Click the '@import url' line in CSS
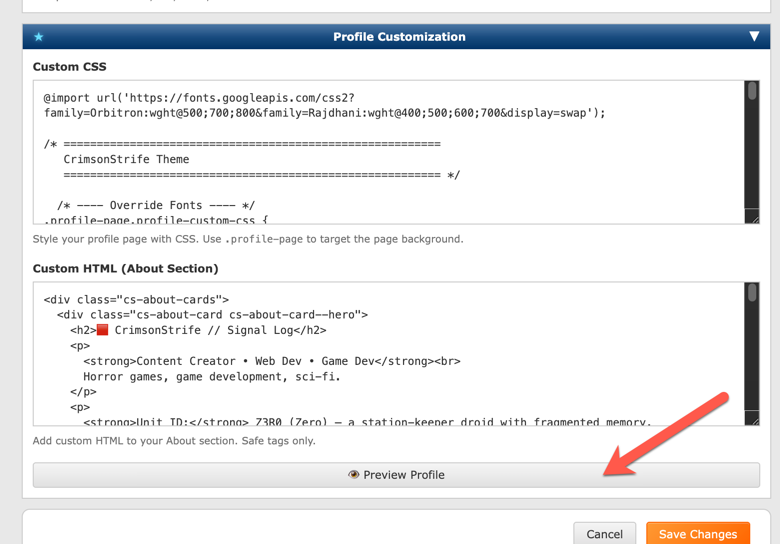The height and width of the screenshot is (544, 780). tap(199, 98)
